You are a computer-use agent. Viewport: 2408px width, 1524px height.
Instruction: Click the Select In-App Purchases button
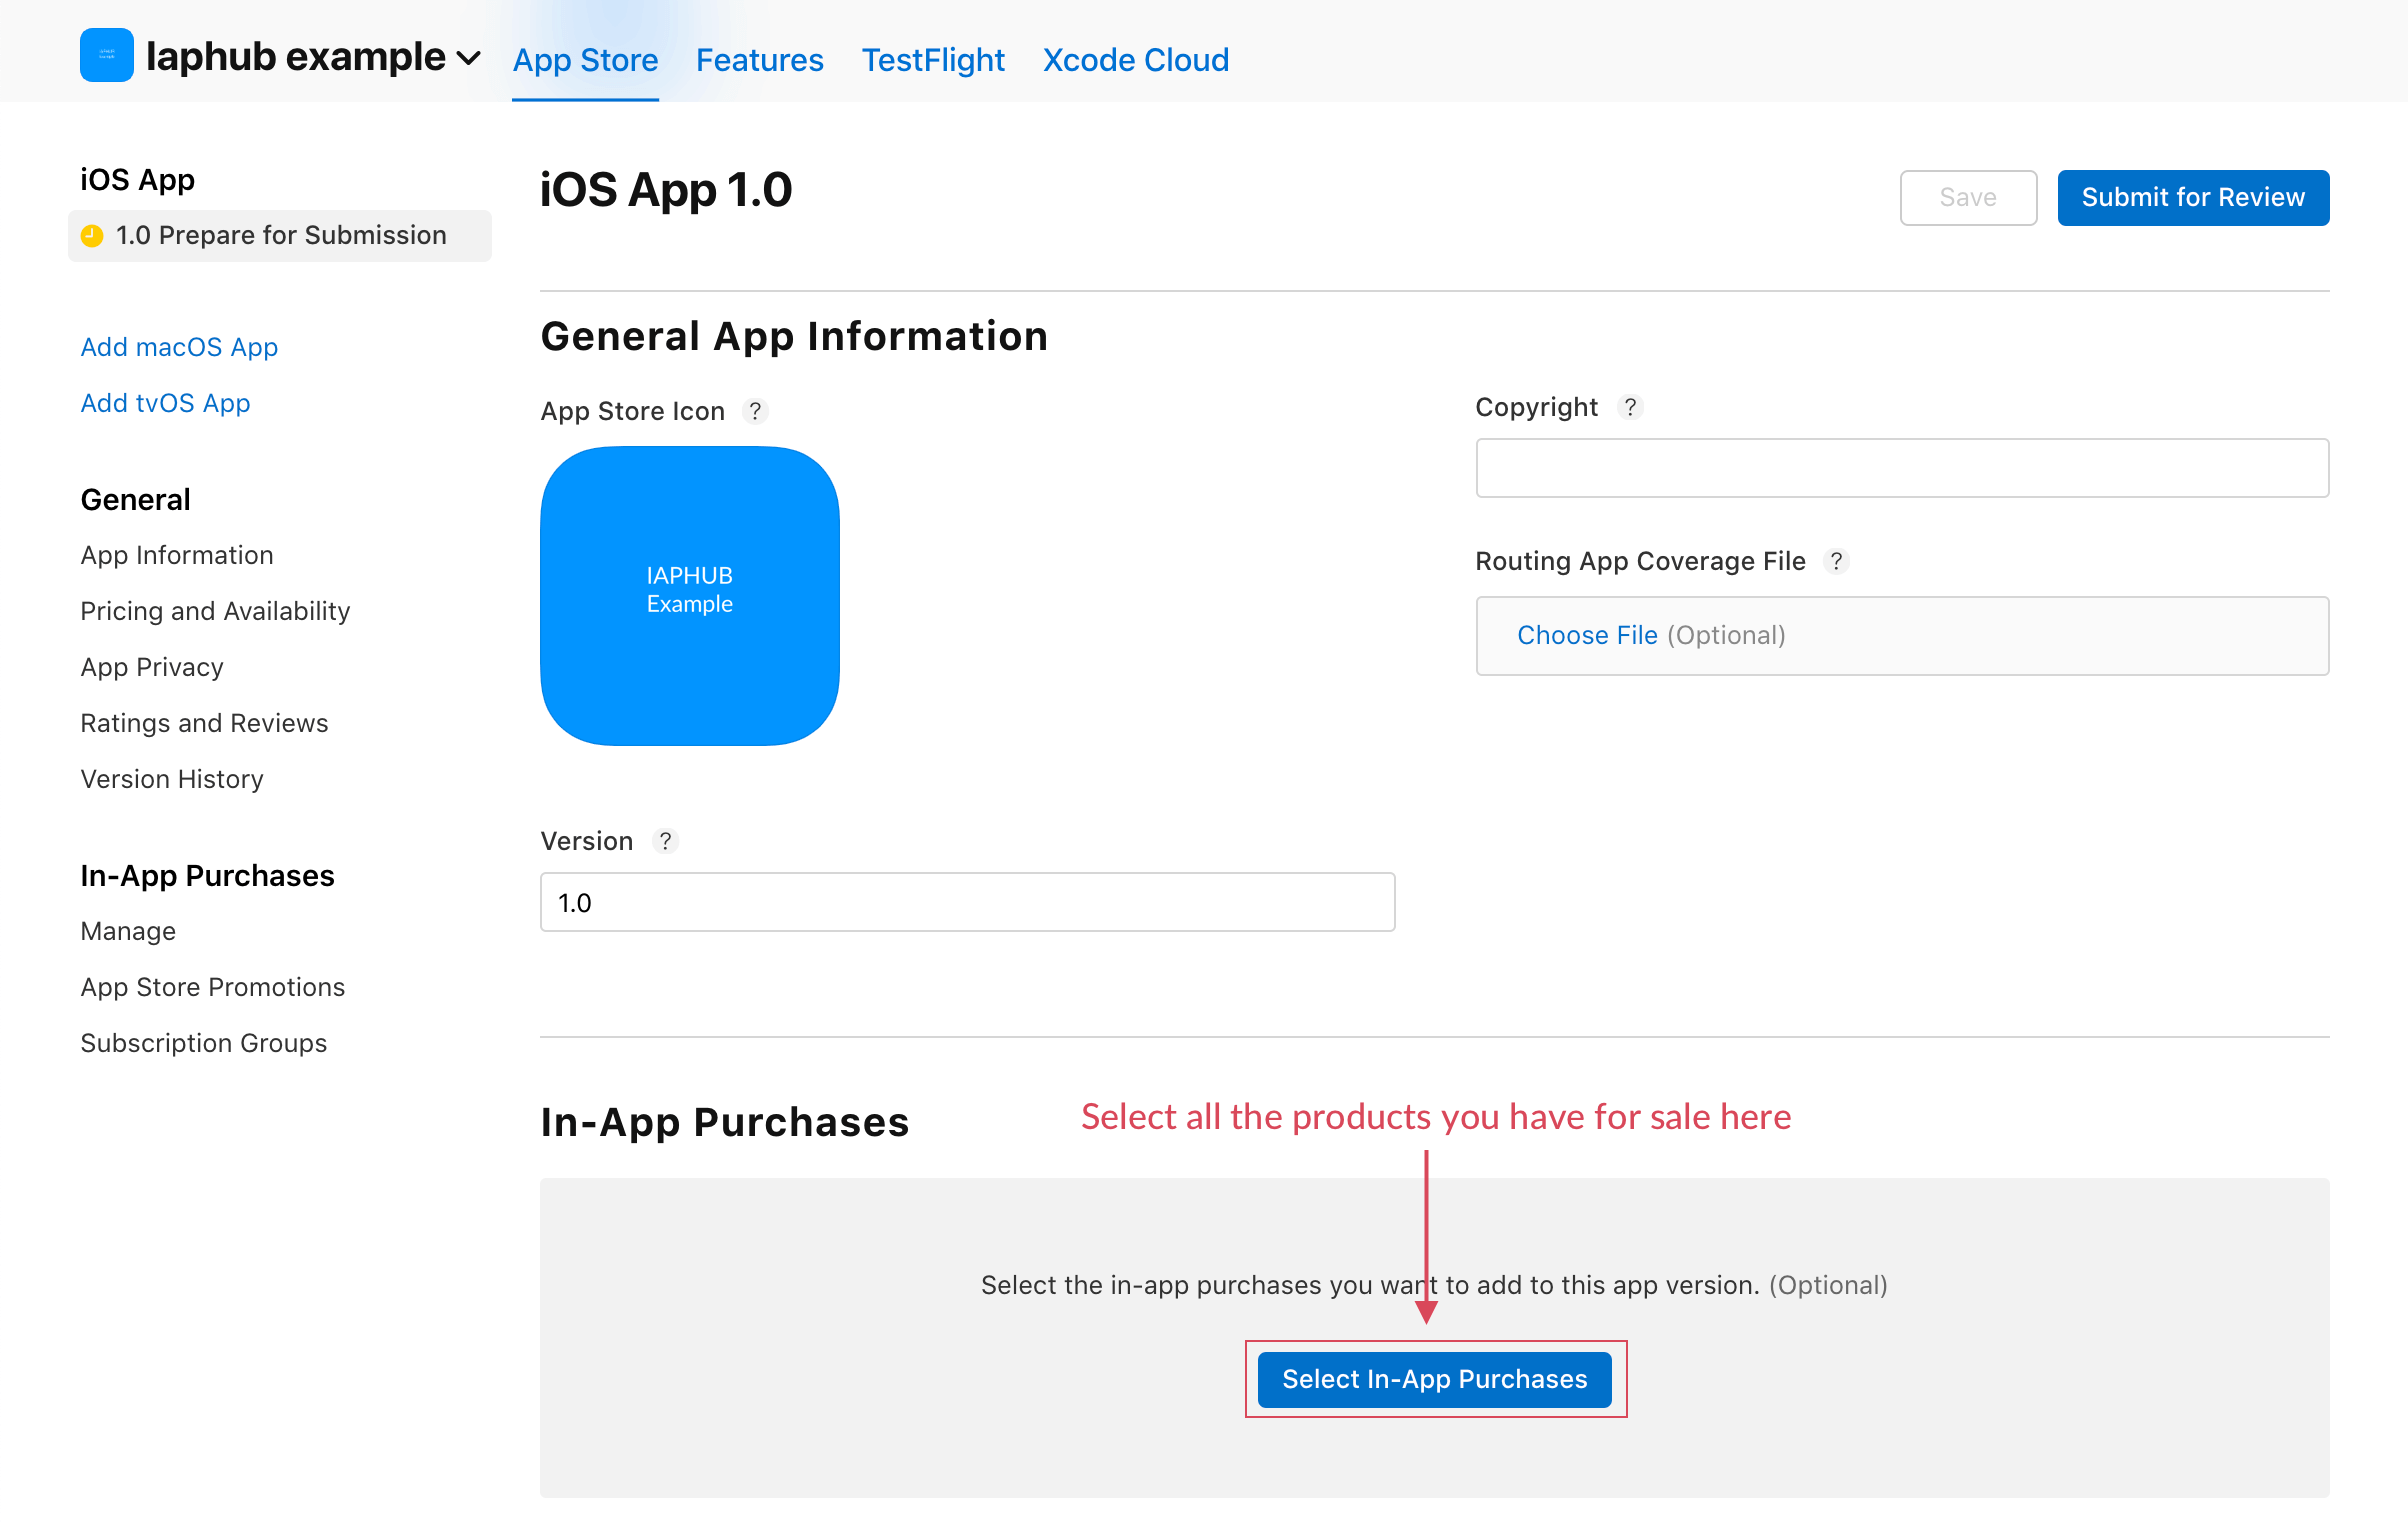[1434, 1379]
